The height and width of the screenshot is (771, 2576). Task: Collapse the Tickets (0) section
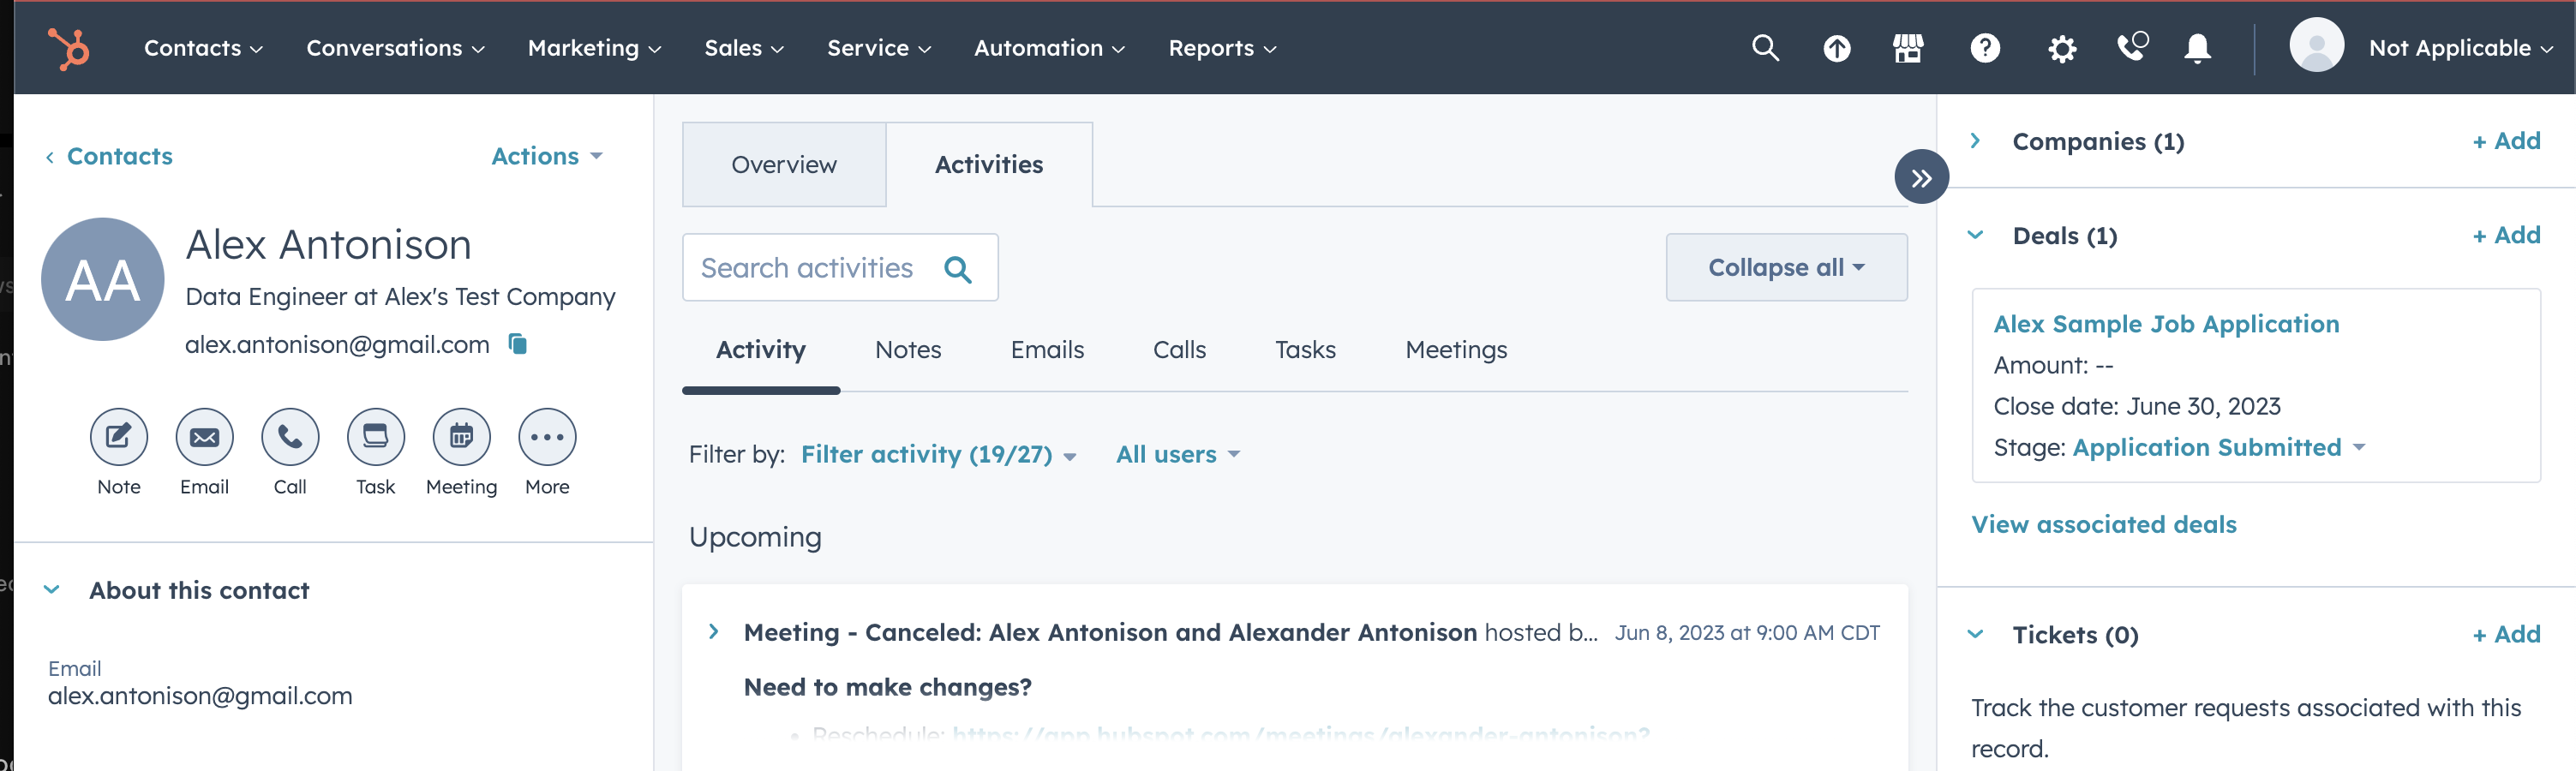[1975, 634]
